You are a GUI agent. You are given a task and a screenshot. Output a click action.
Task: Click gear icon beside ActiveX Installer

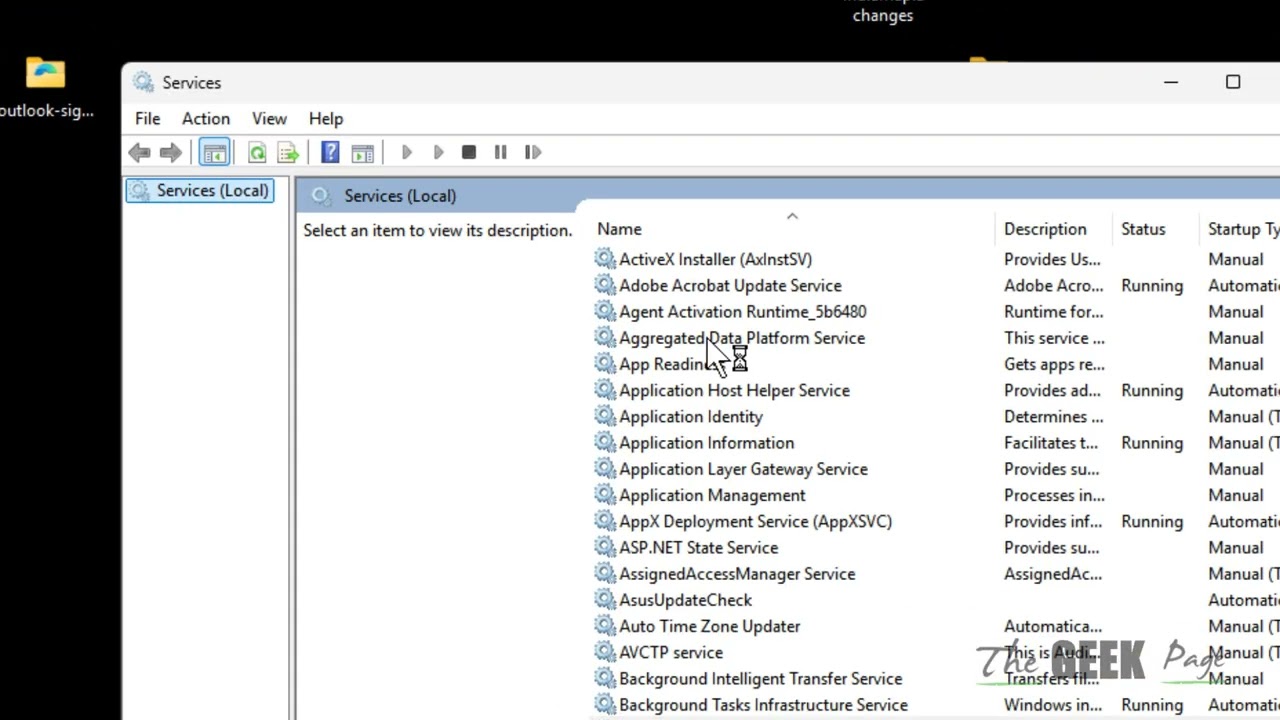(x=604, y=259)
